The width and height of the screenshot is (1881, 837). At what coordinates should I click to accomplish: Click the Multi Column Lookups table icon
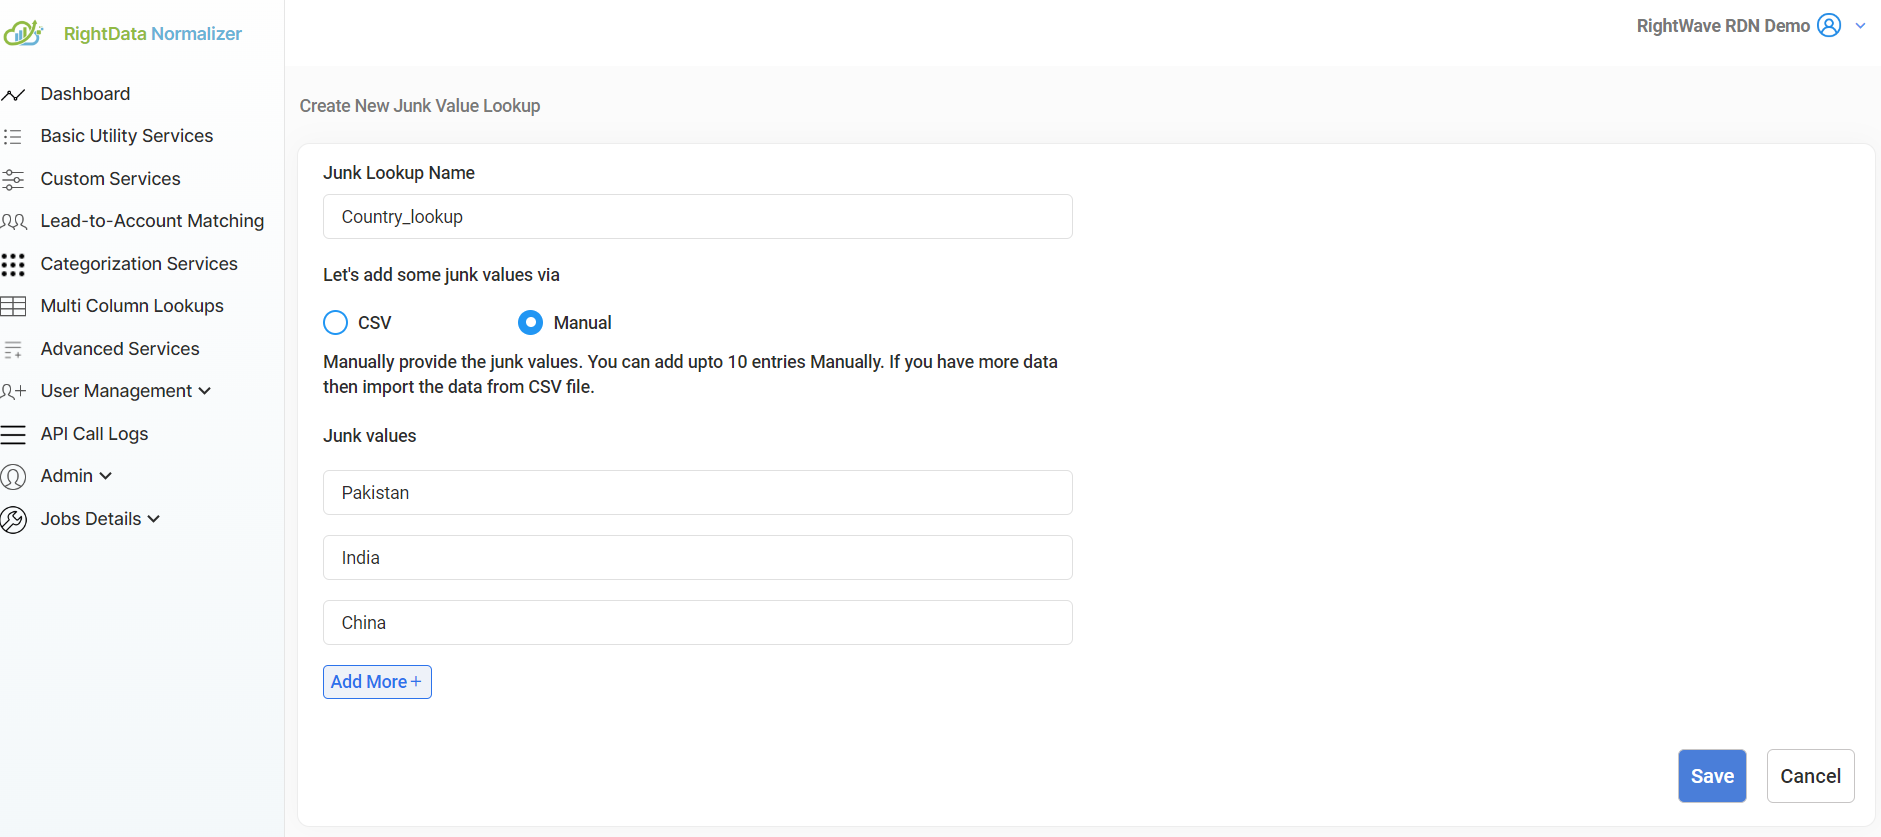[13, 307]
